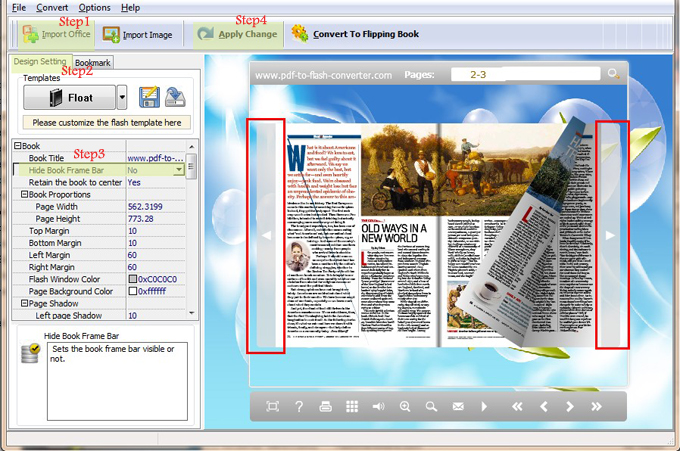Go to previous page single-left arrow
The height and width of the screenshot is (451, 680).
(x=543, y=406)
